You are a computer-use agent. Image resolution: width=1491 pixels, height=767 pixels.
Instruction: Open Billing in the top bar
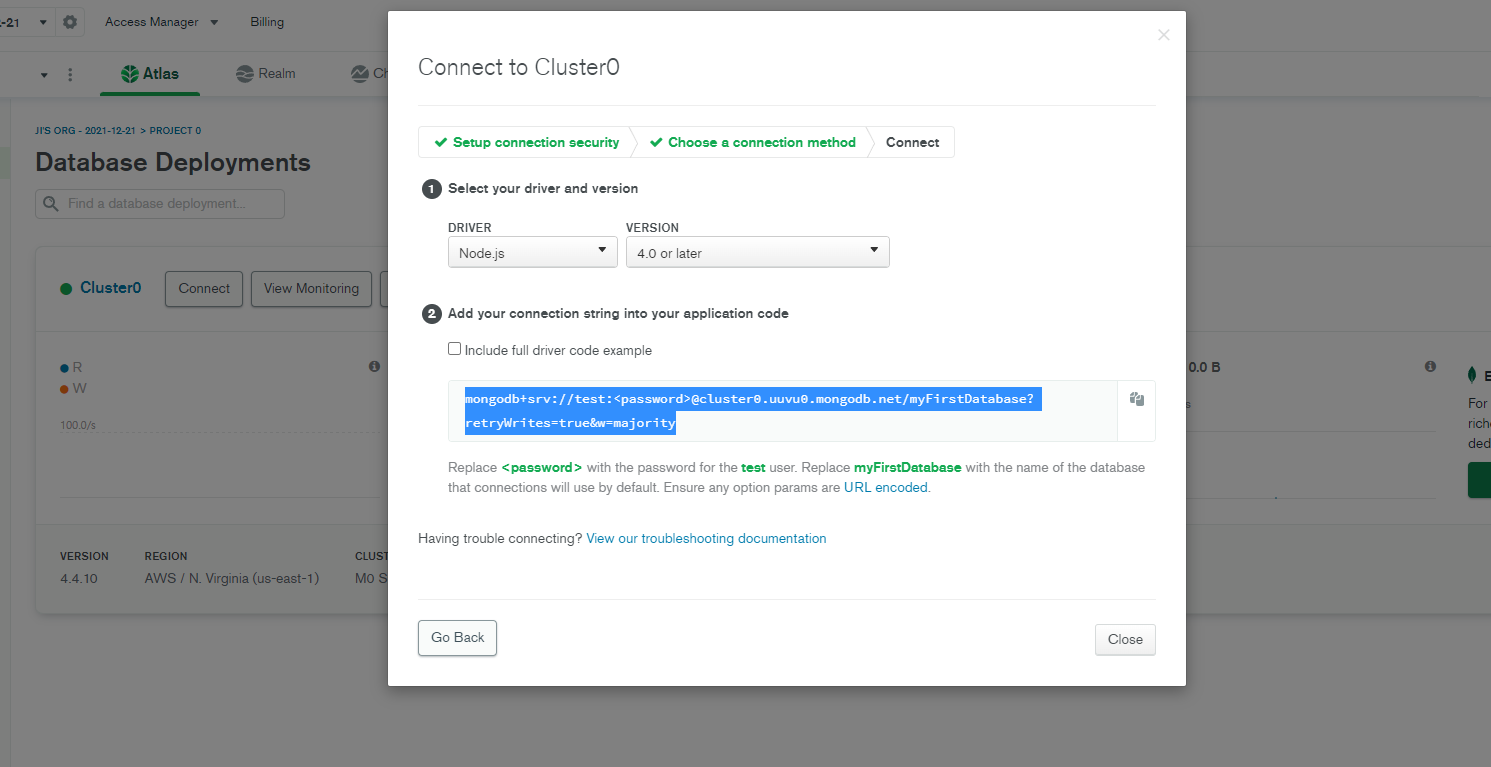tap(267, 22)
